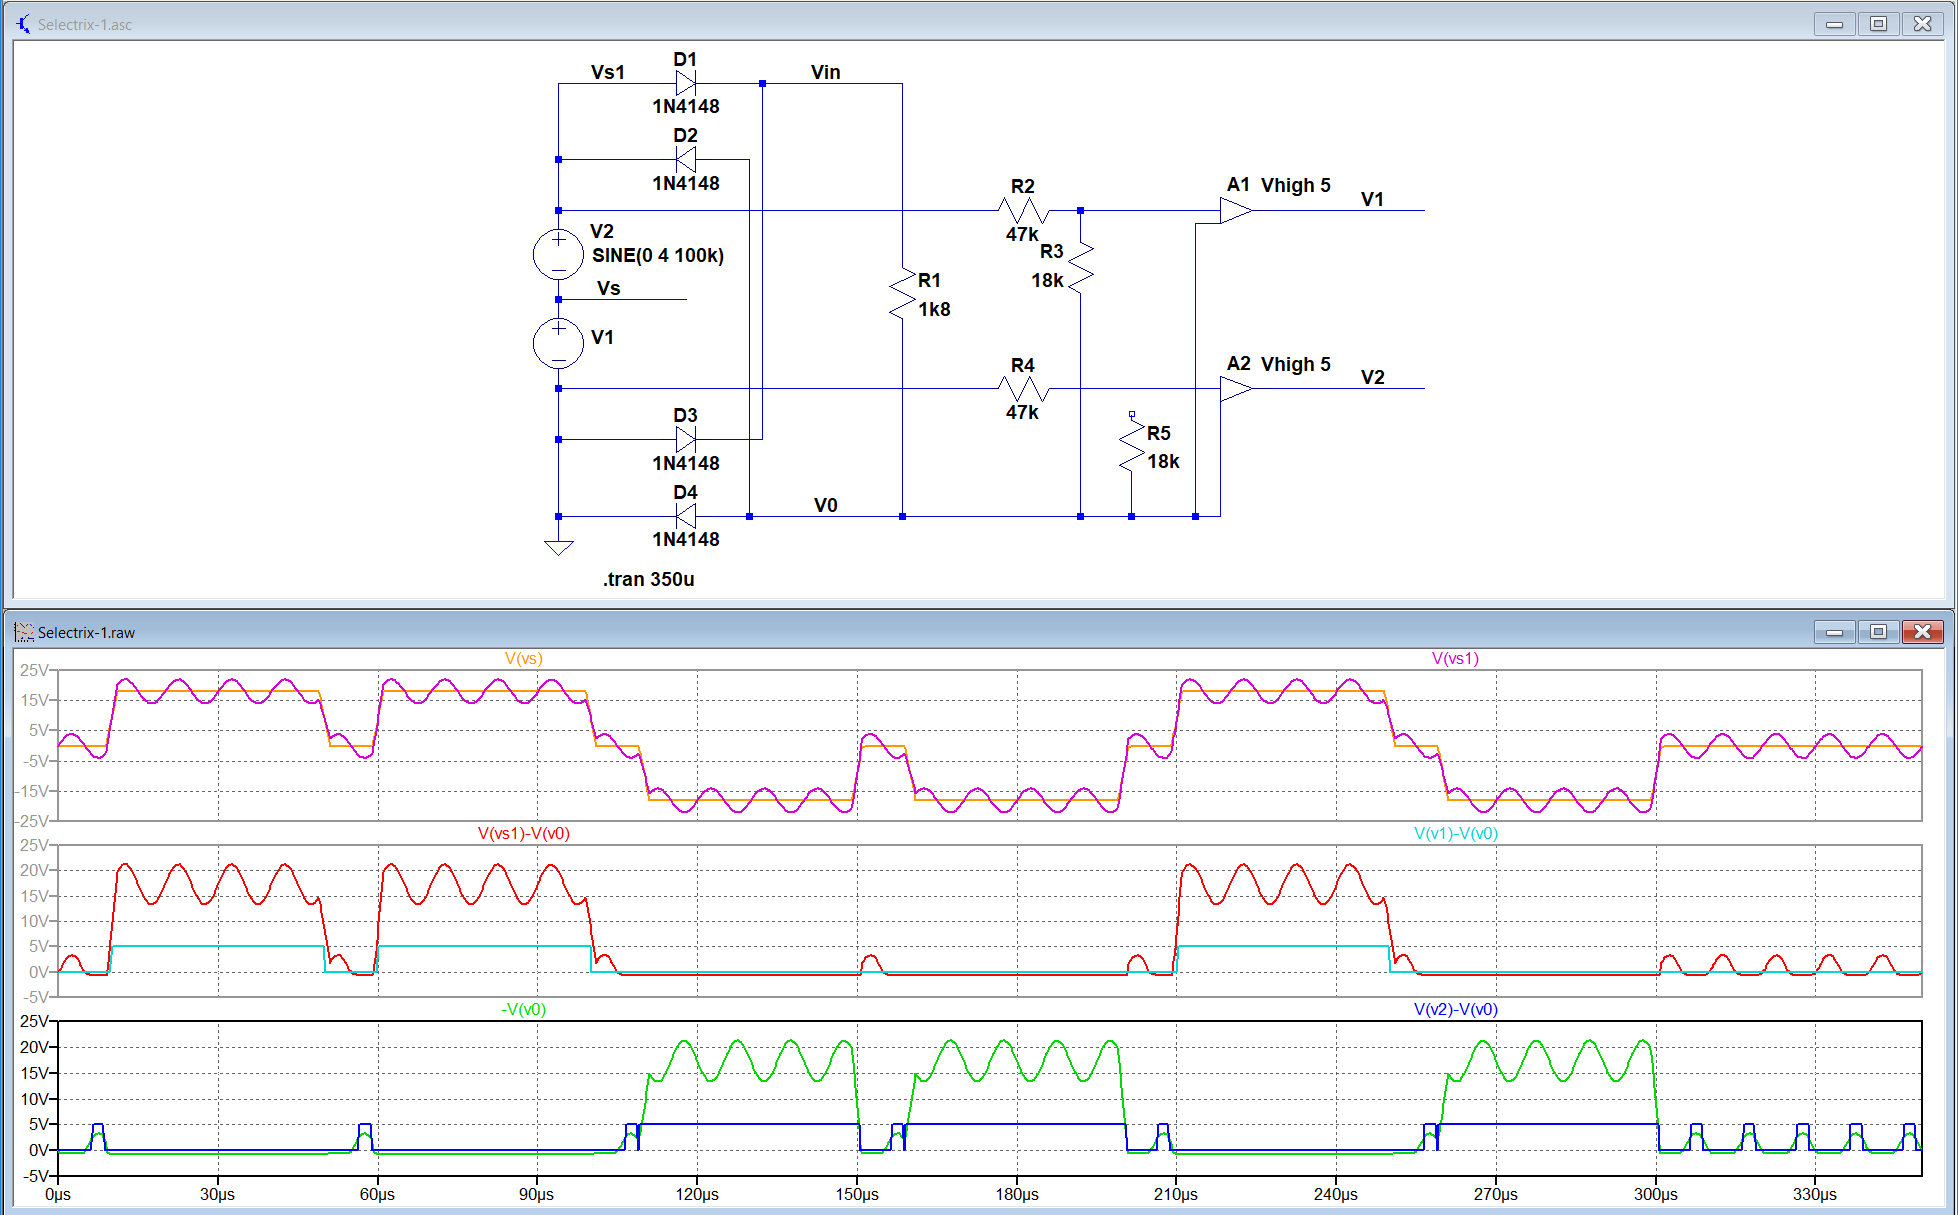Click the Selectrix-1.asc window title text
The width and height of the screenshot is (1958, 1215).
click(x=85, y=24)
